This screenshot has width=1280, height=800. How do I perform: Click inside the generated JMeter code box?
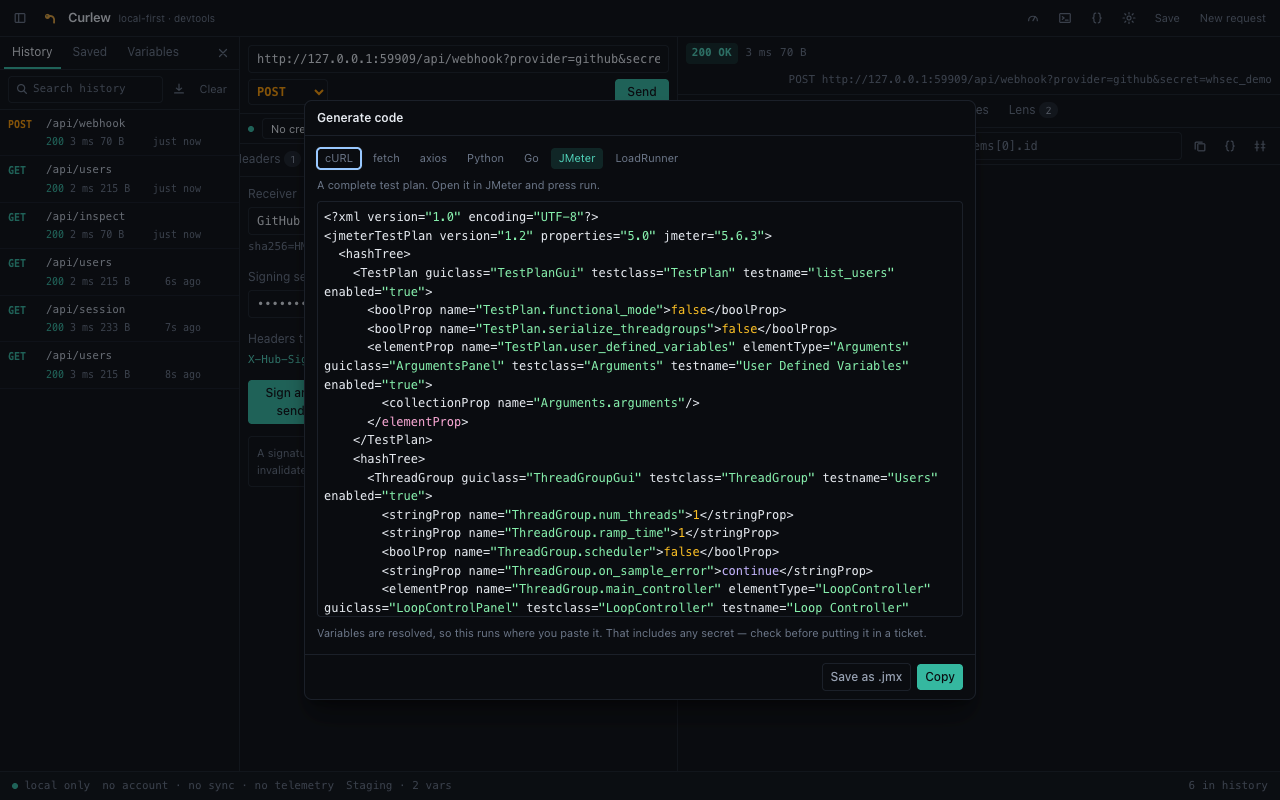click(640, 409)
